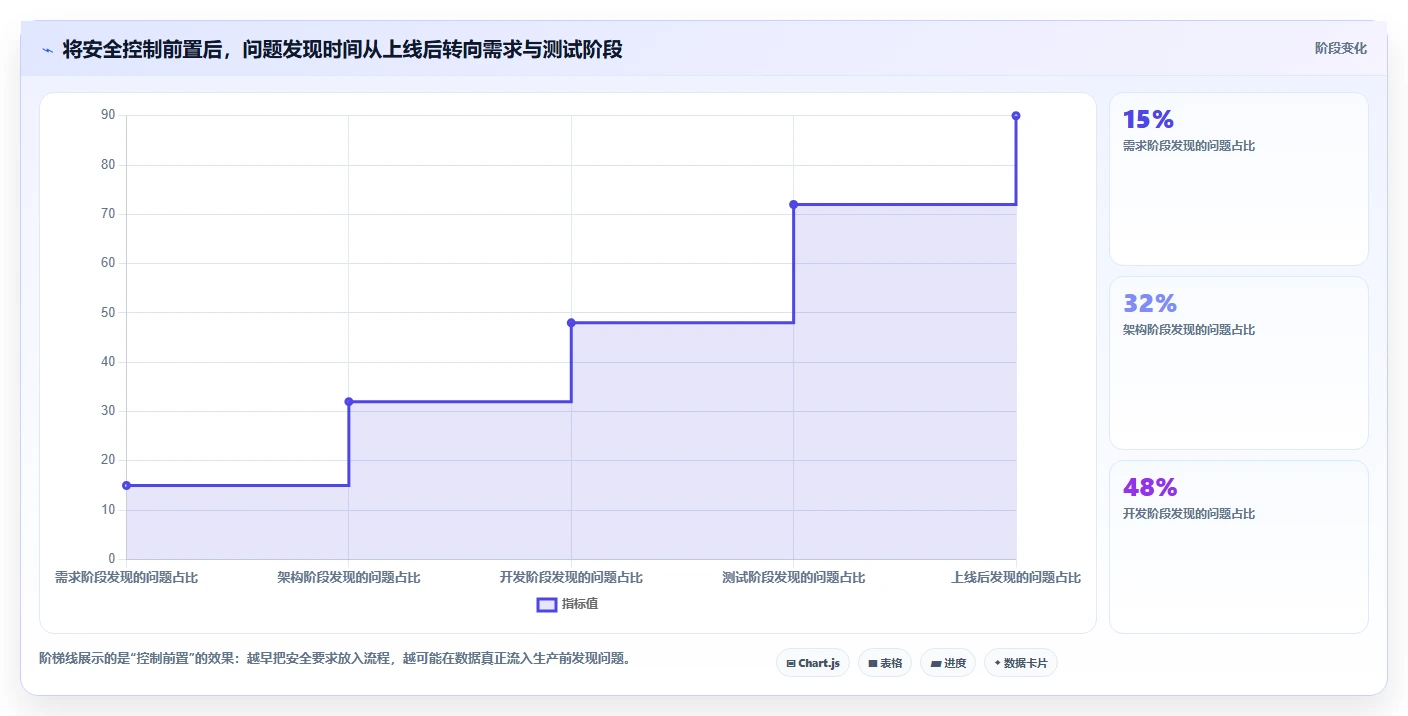
Task: Click the lightning icon beside the title
Action: click(x=48, y=50)
